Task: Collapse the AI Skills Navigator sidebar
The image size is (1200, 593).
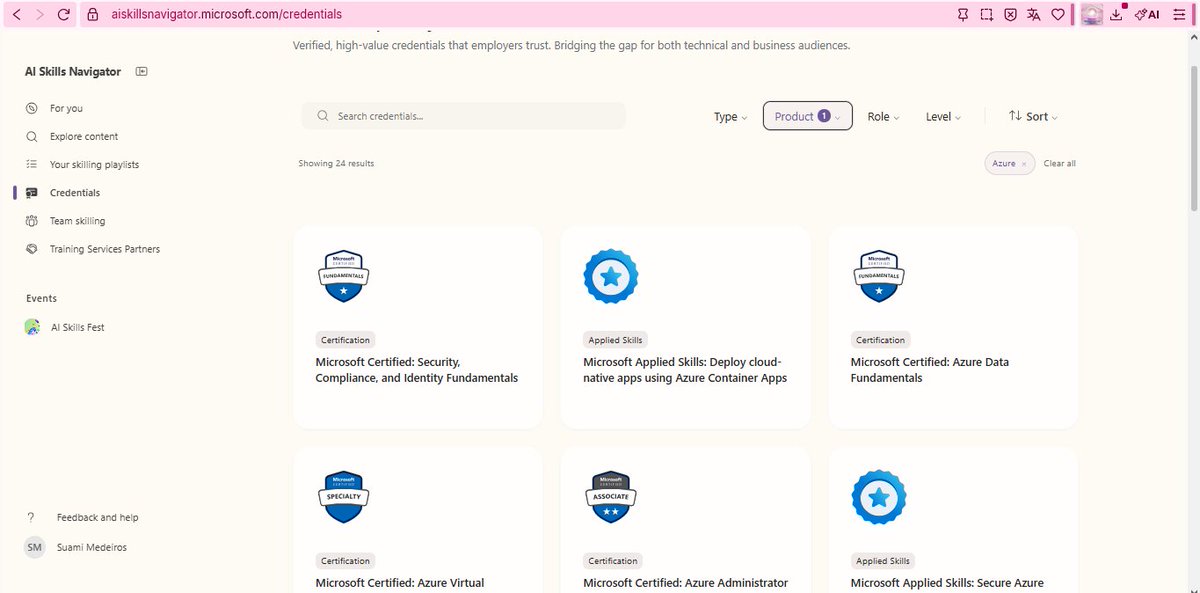Action: 141,72
